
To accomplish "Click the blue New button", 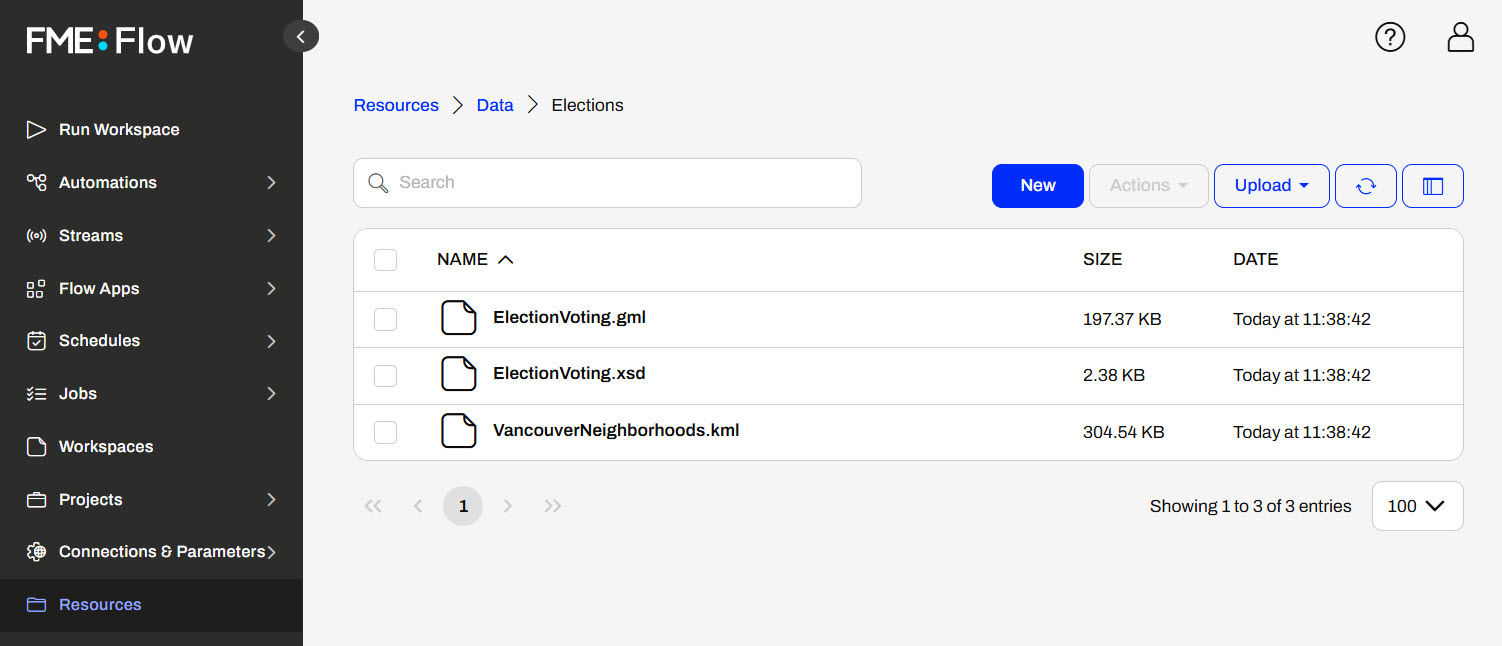I will (1037, 186).
